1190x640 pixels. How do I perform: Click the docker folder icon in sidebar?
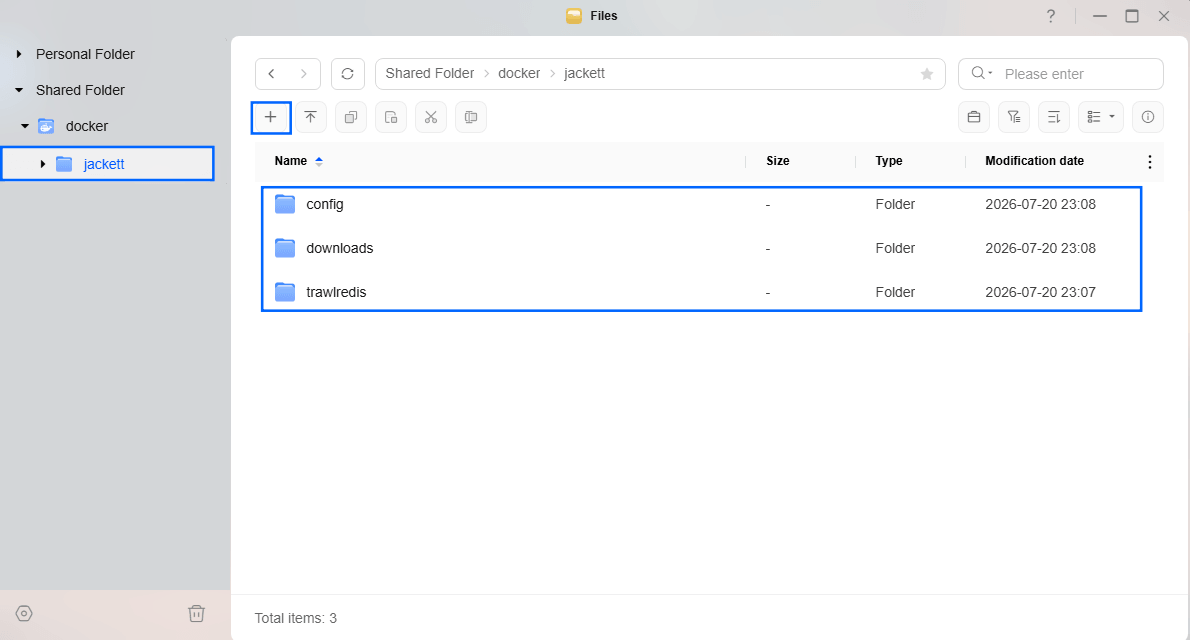click(46, 126)
